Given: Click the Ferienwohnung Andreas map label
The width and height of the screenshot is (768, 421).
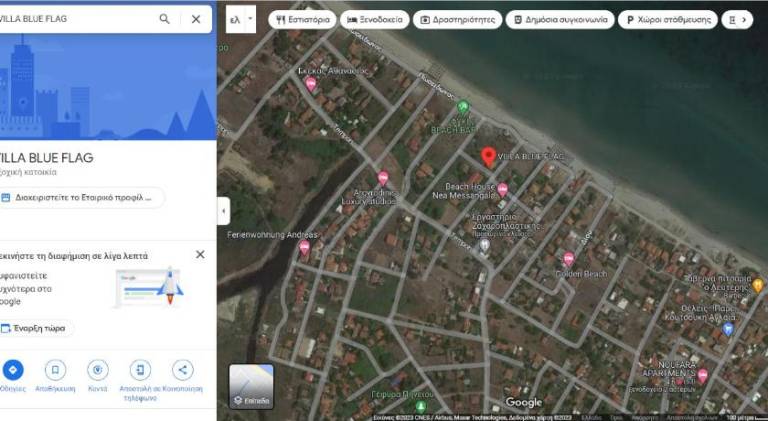Looking at the screenshot, I should click(272, 235).
